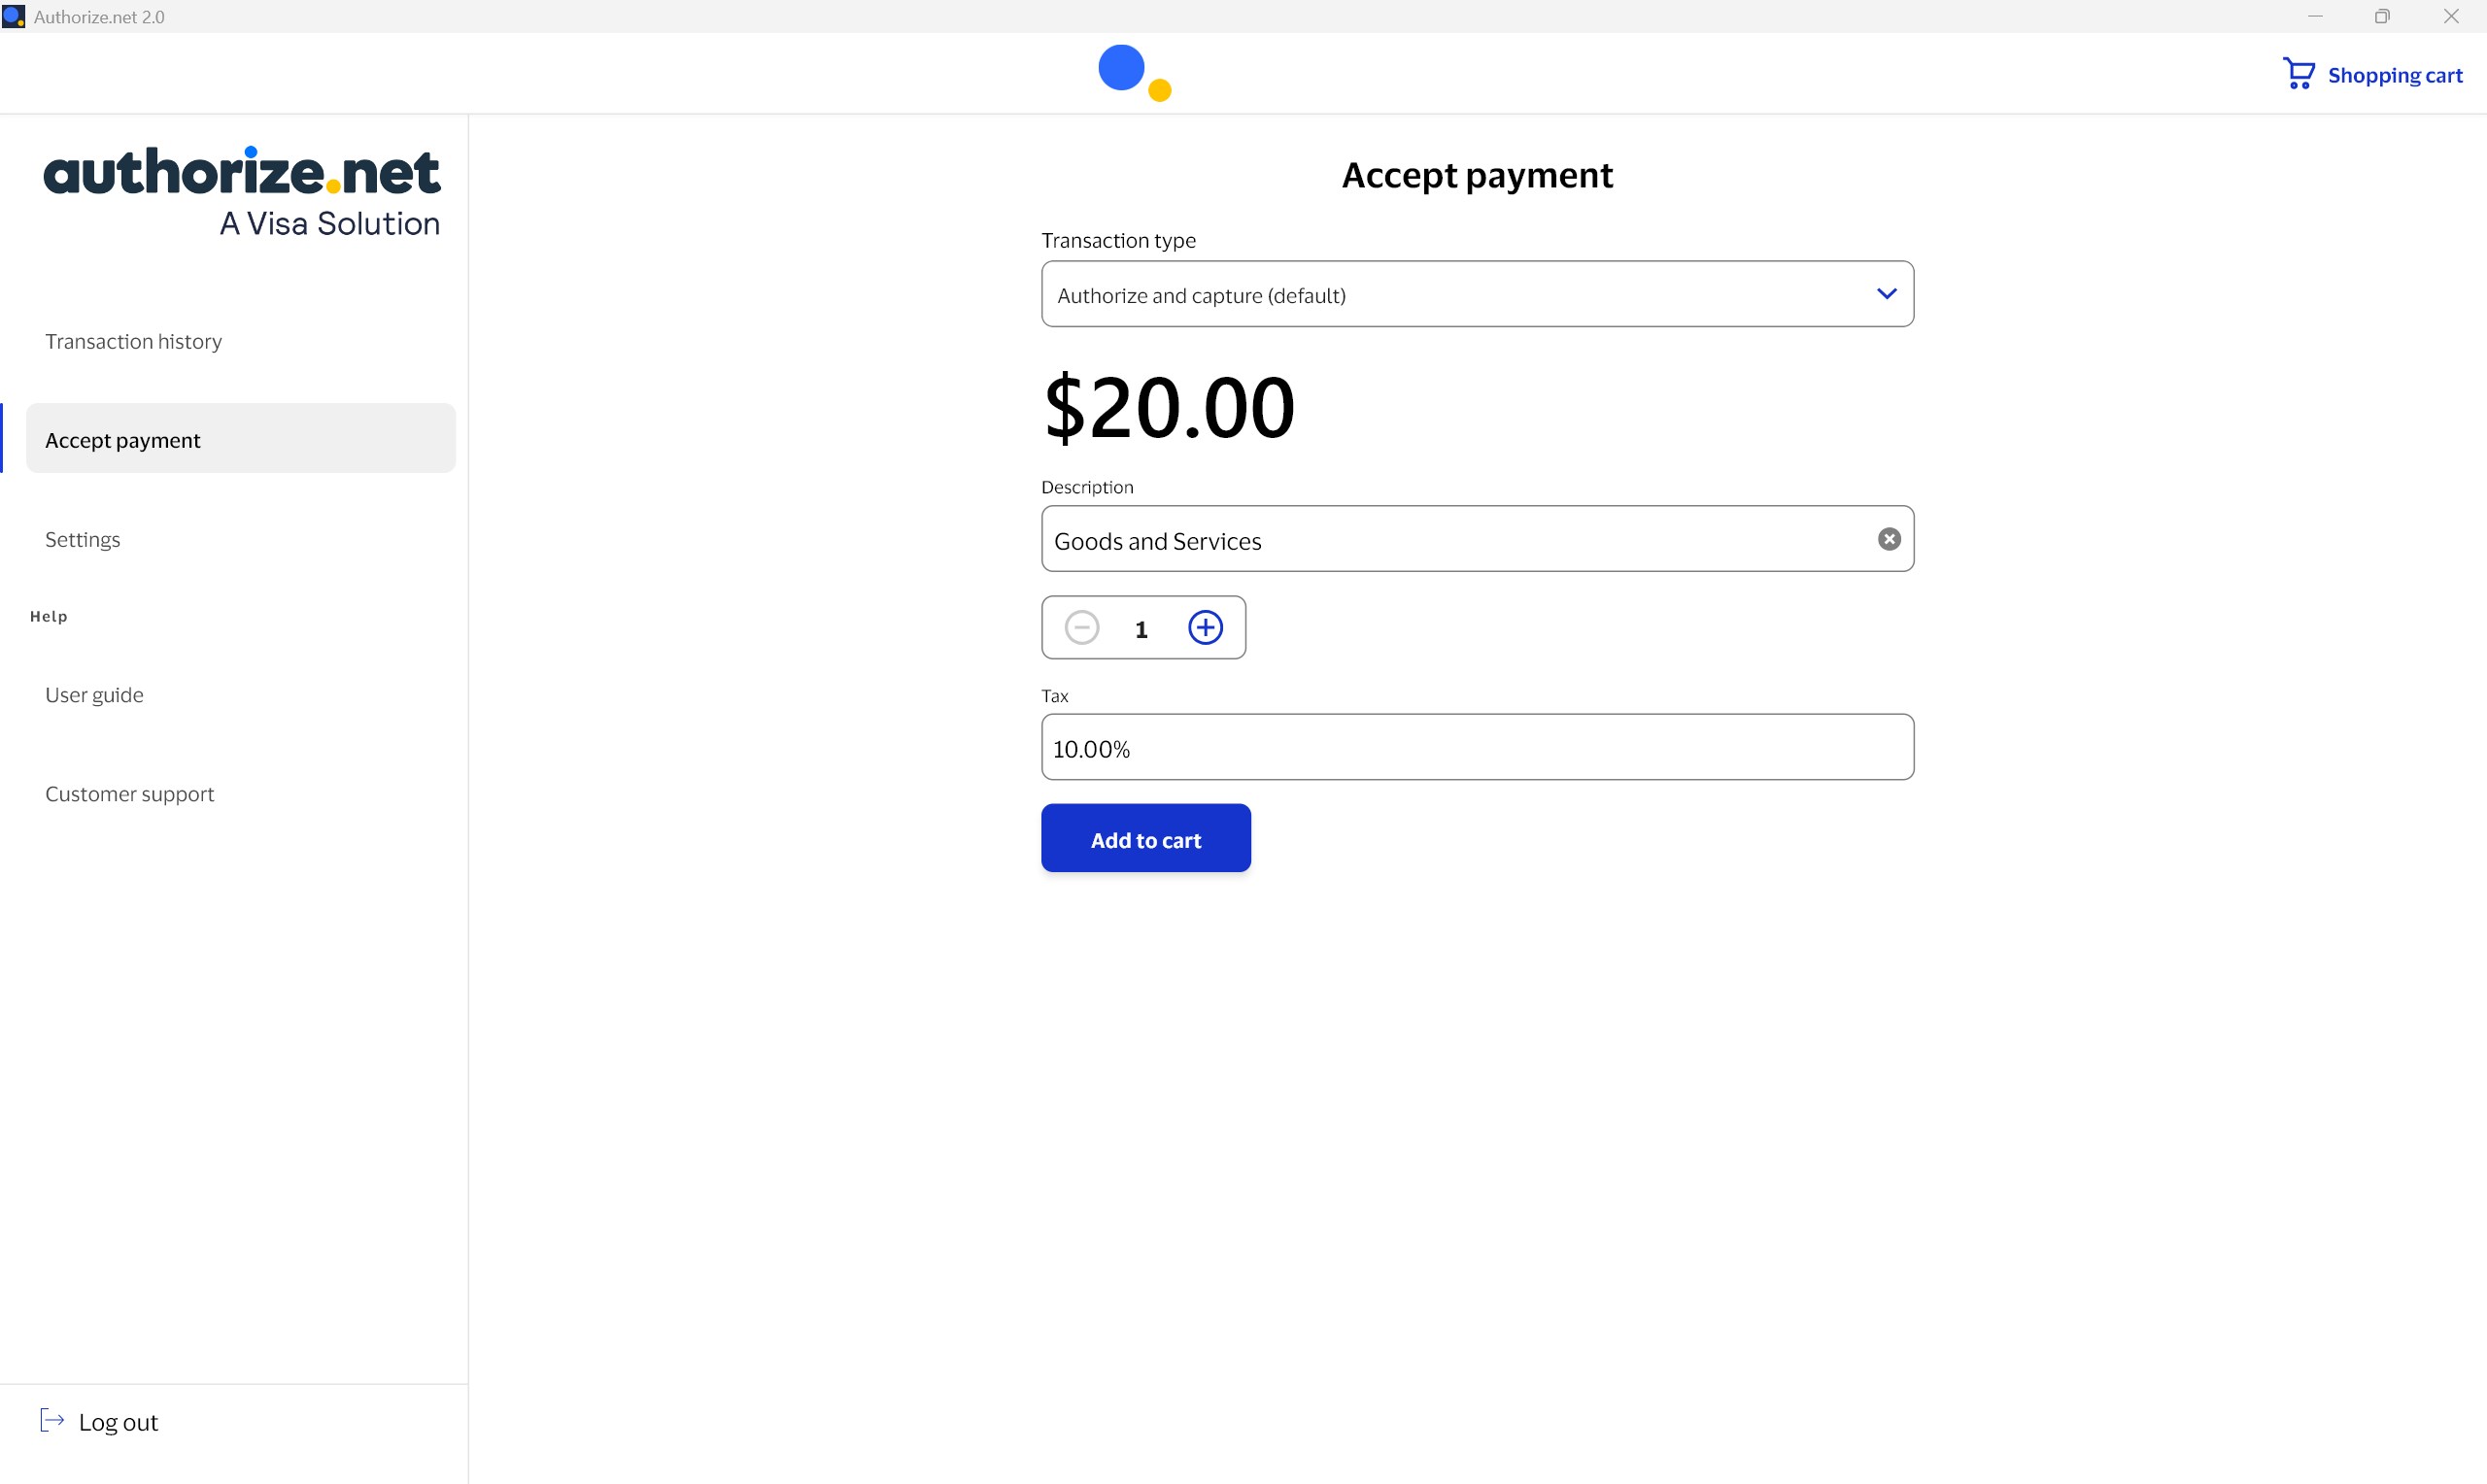Navigate to Accept payment
The width and height of the screenshot is (2487, 1484).
(122, 439)
